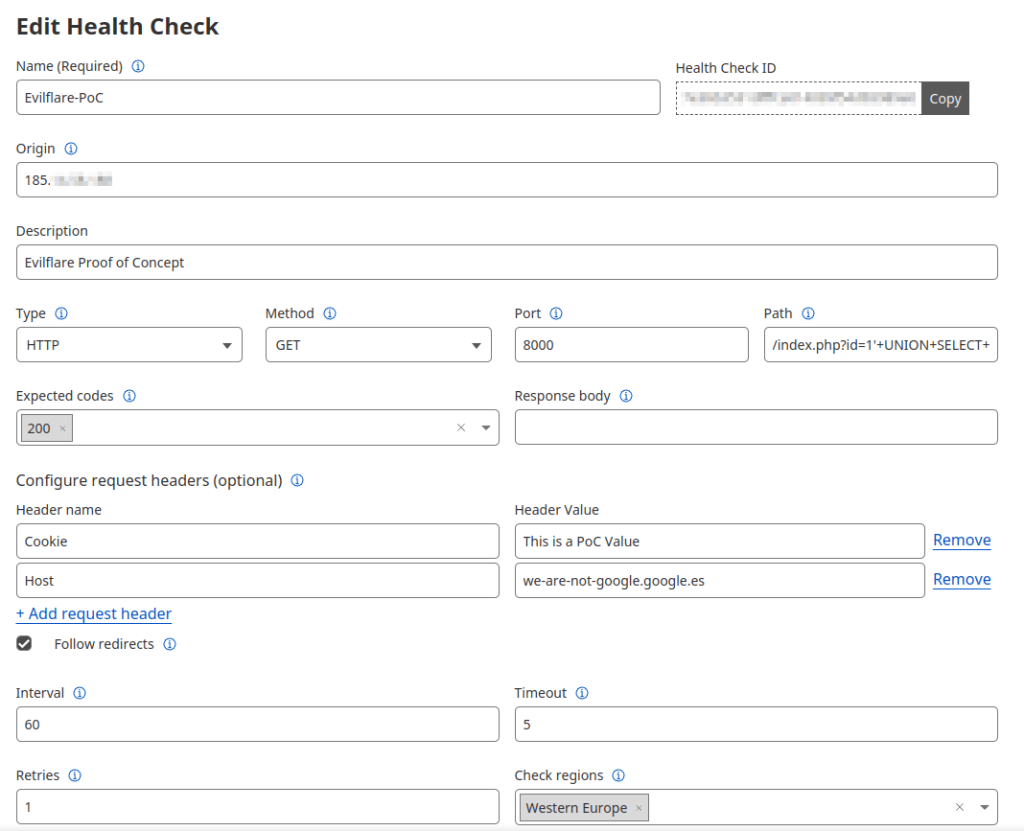Viewport: 1024px width, 831px height.
Task: Click the Add request header link
Action: 94,614
